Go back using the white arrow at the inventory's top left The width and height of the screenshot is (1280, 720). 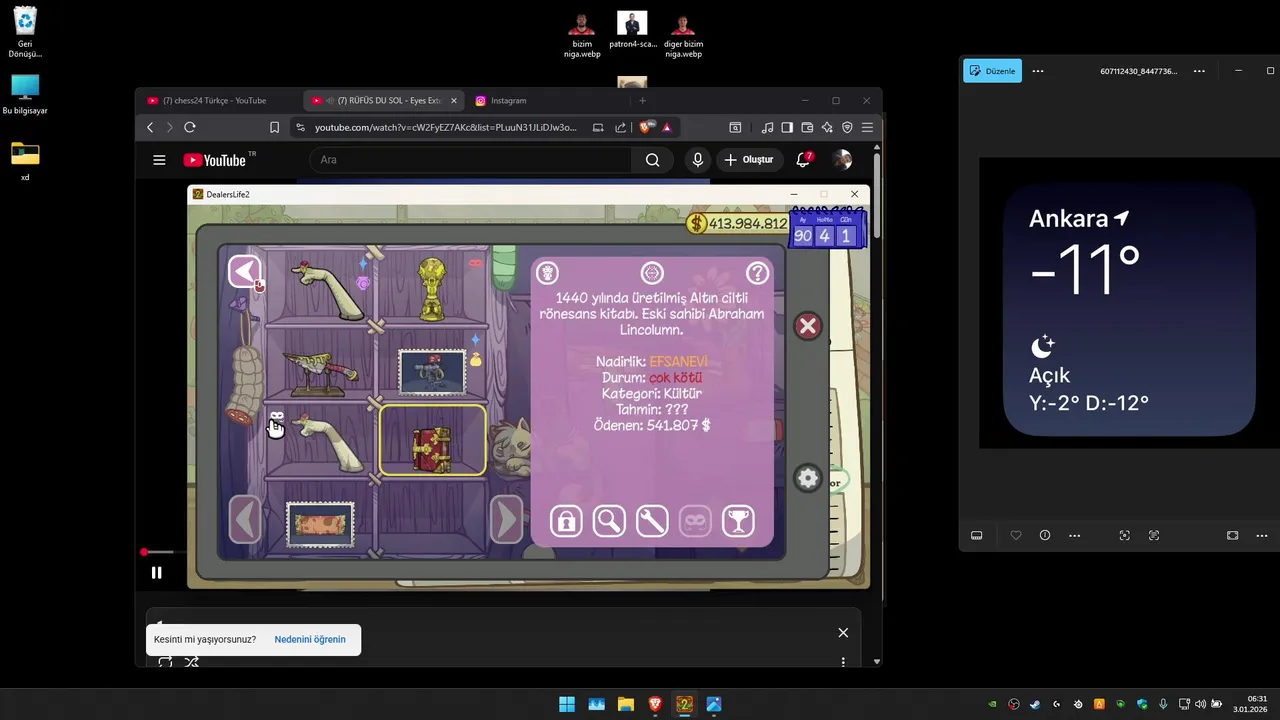pyautogui.click(x=244, y=271)
